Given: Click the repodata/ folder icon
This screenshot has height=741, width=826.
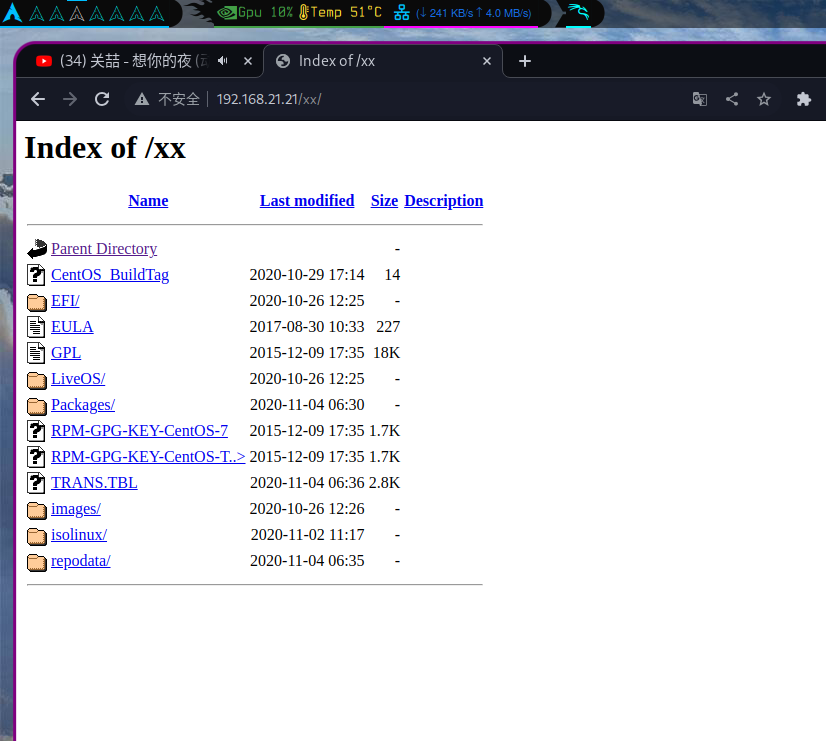Looking at the screenshot, I should coord(37,561).
